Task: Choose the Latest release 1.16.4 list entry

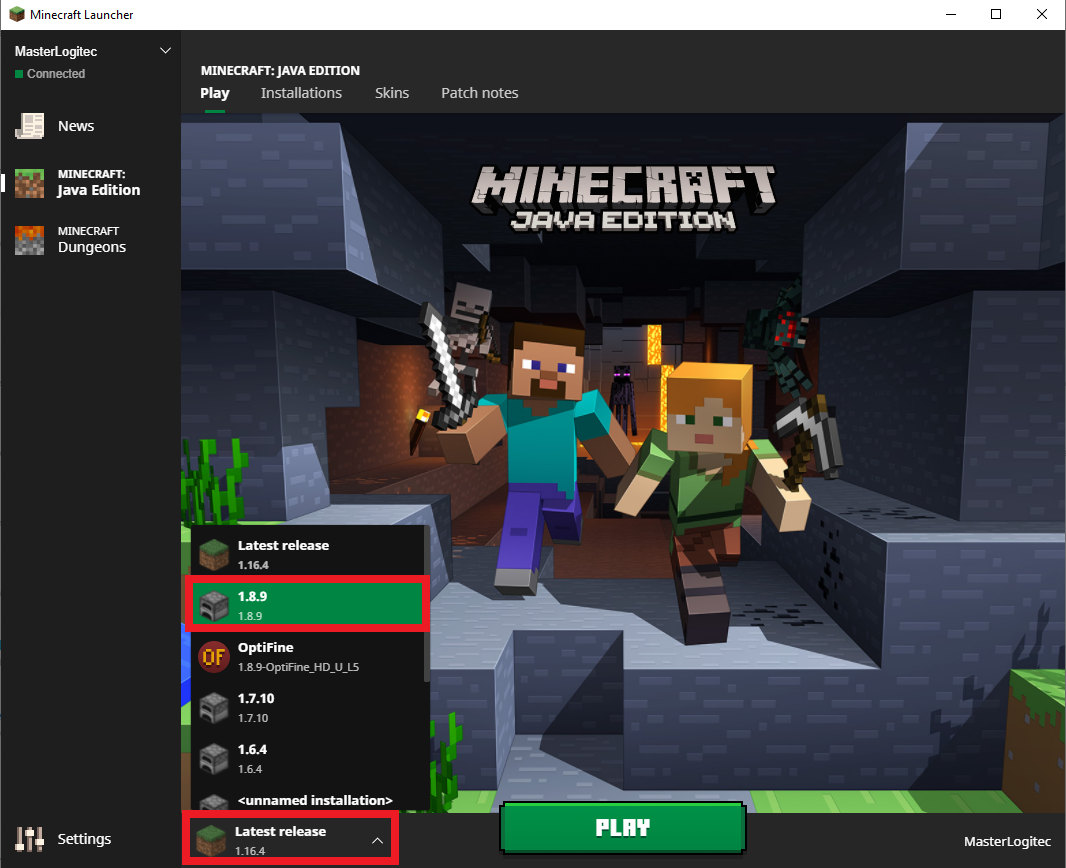Action: pyautogui.click(x=309, y=555)
